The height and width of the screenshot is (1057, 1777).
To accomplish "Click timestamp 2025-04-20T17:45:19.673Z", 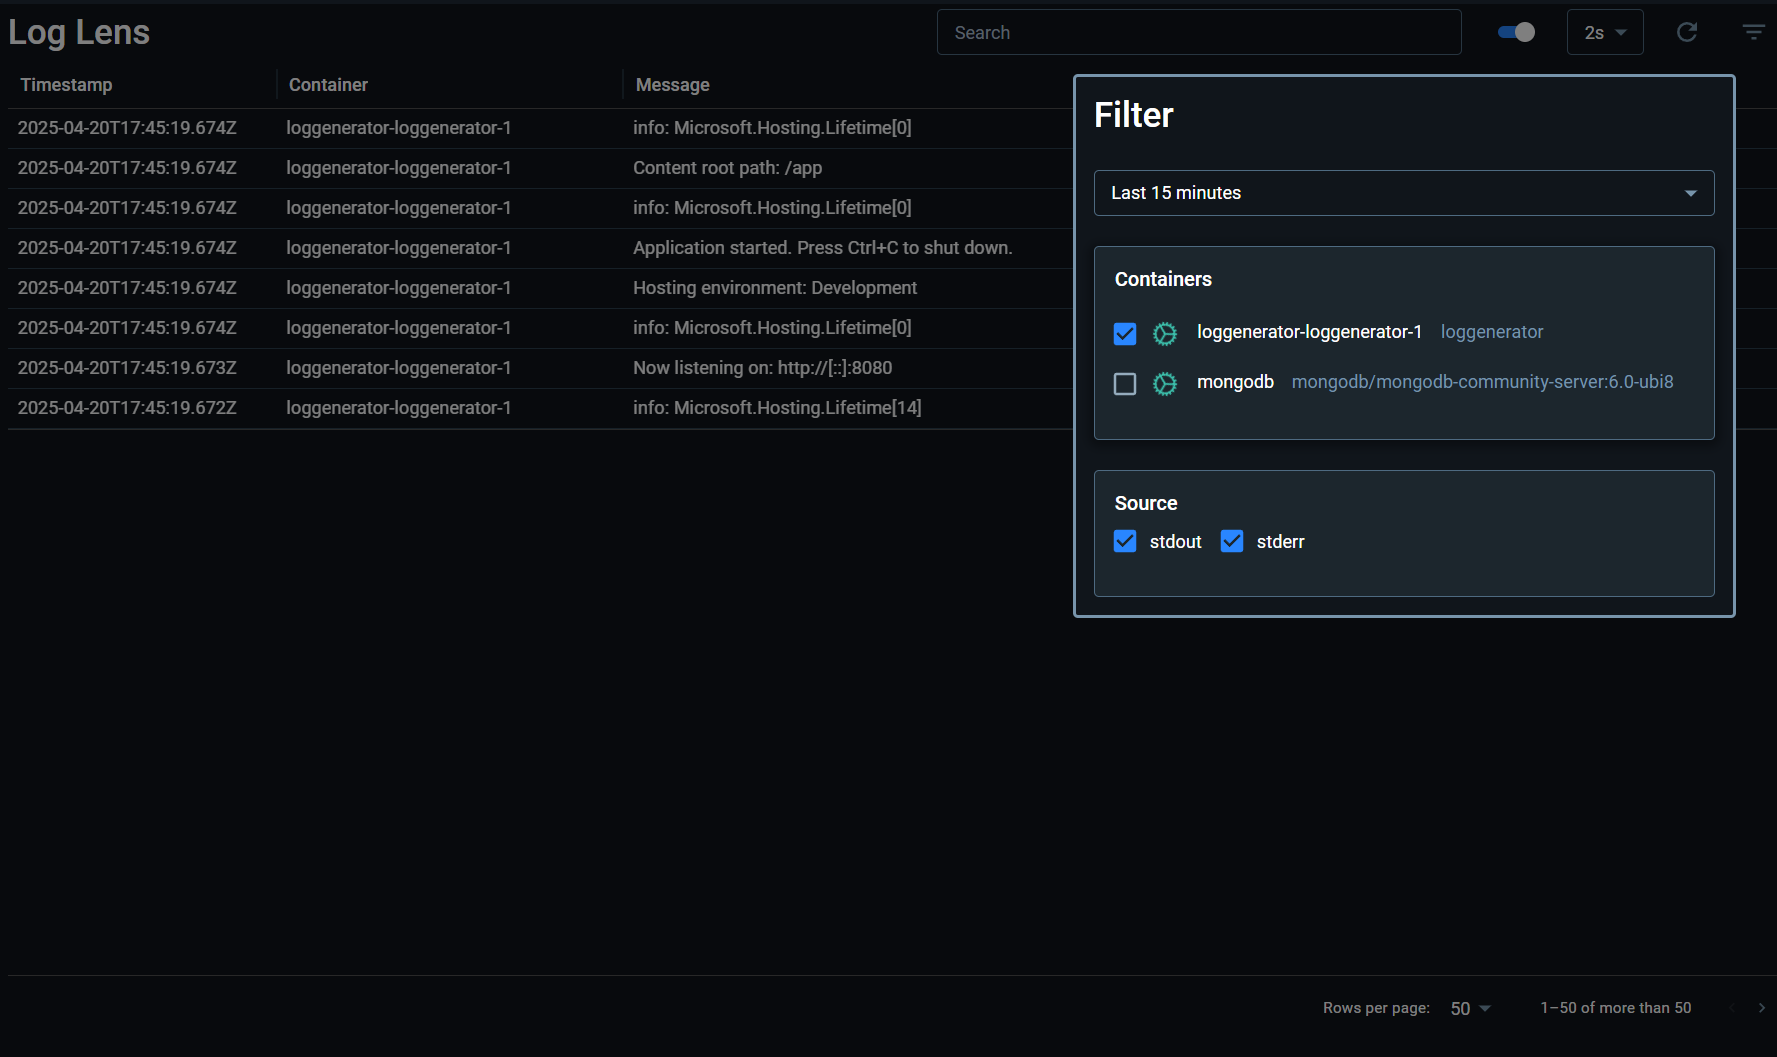I will coord(127,368).
